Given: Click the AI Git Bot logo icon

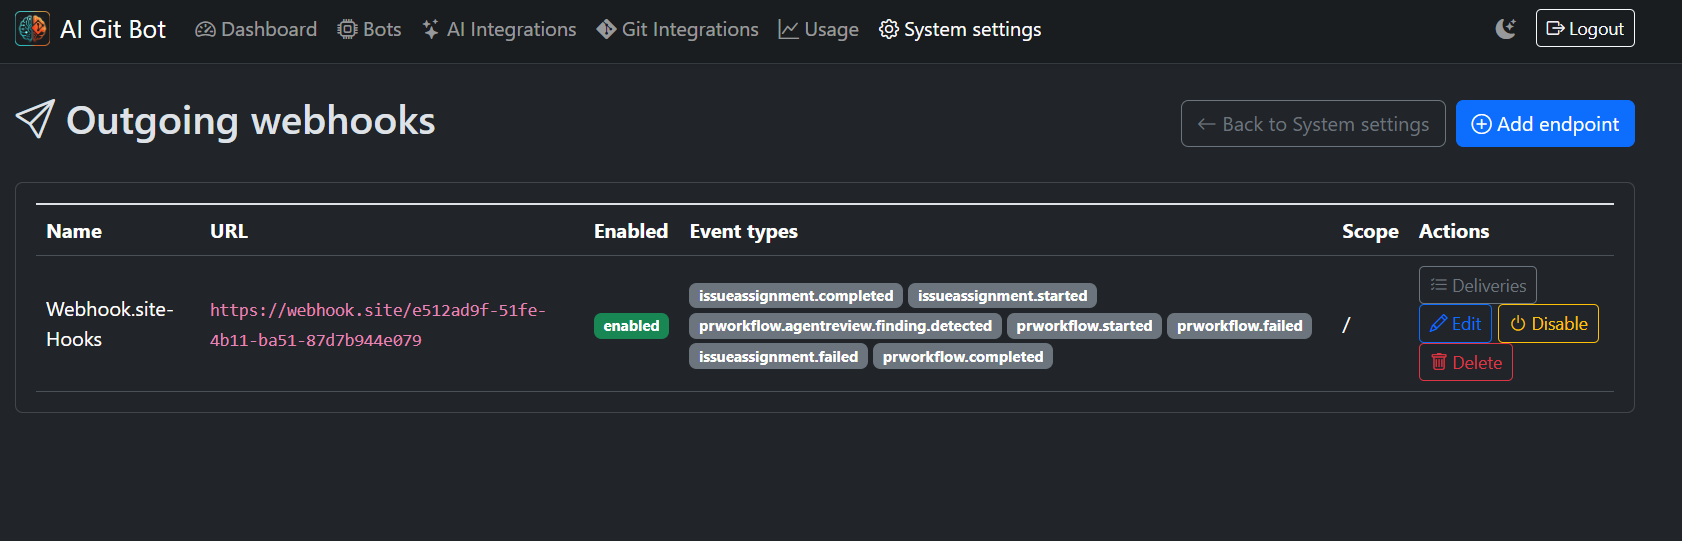Looking at the screenshot, I should tap(32, 29).
